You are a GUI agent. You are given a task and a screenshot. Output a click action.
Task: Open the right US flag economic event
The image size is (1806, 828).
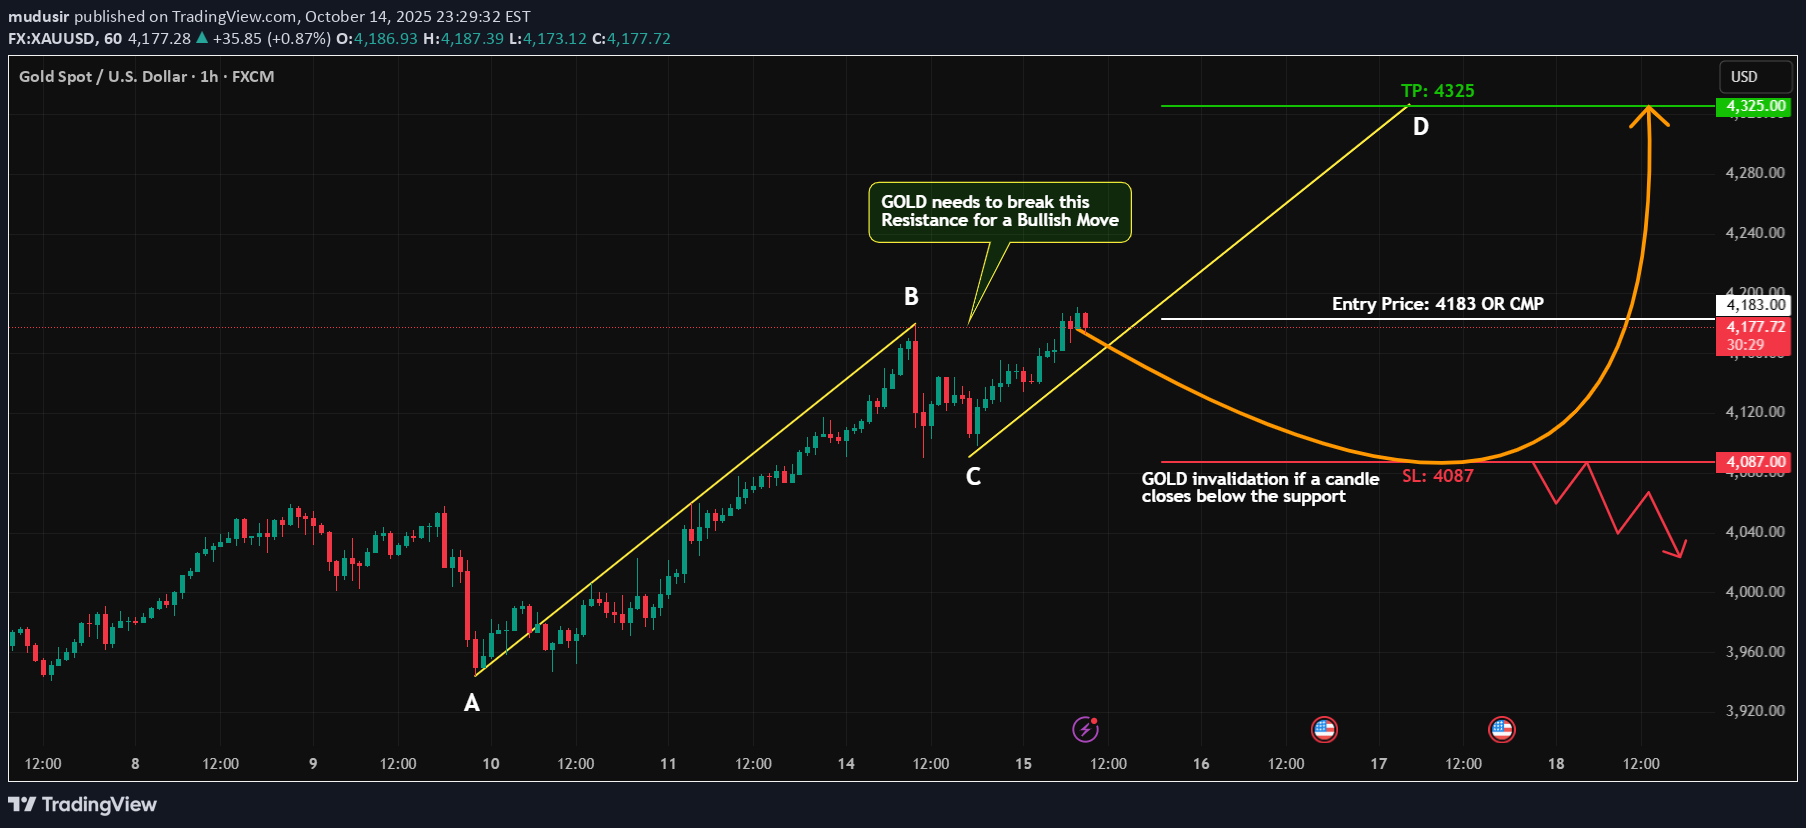tap(1501, 729)
